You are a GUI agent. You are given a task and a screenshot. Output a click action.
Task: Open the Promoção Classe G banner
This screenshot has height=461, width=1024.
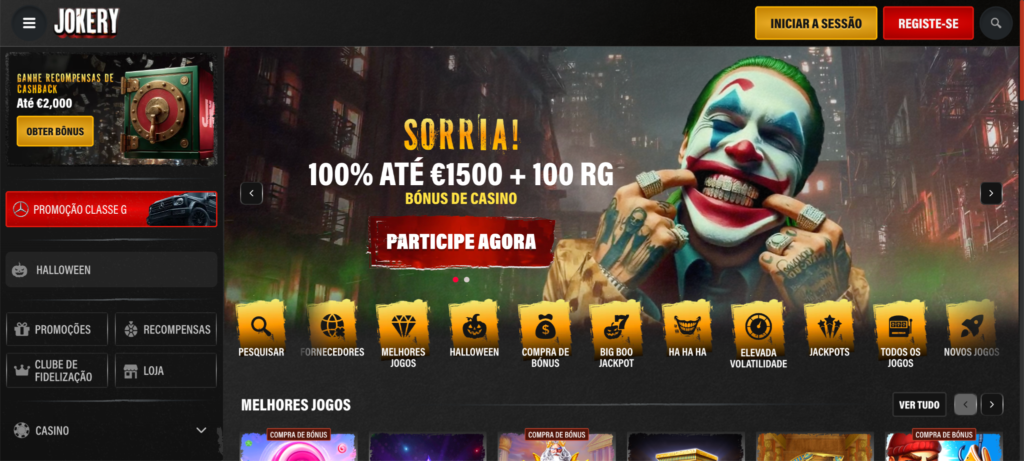(x=111, y=209)
